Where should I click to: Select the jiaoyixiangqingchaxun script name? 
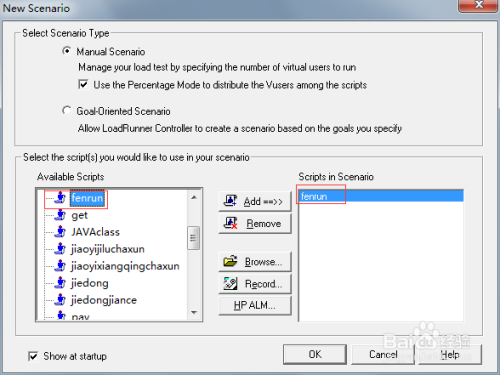coord(125,266)
